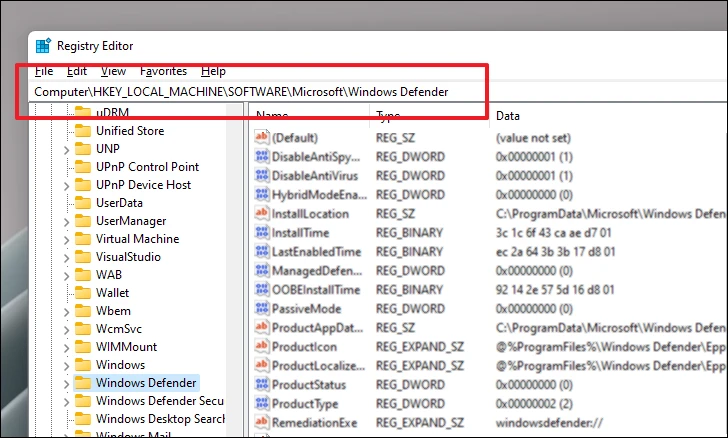
Task: Click the windowsdefender:// data cell
Action: [x=549, y=423]
